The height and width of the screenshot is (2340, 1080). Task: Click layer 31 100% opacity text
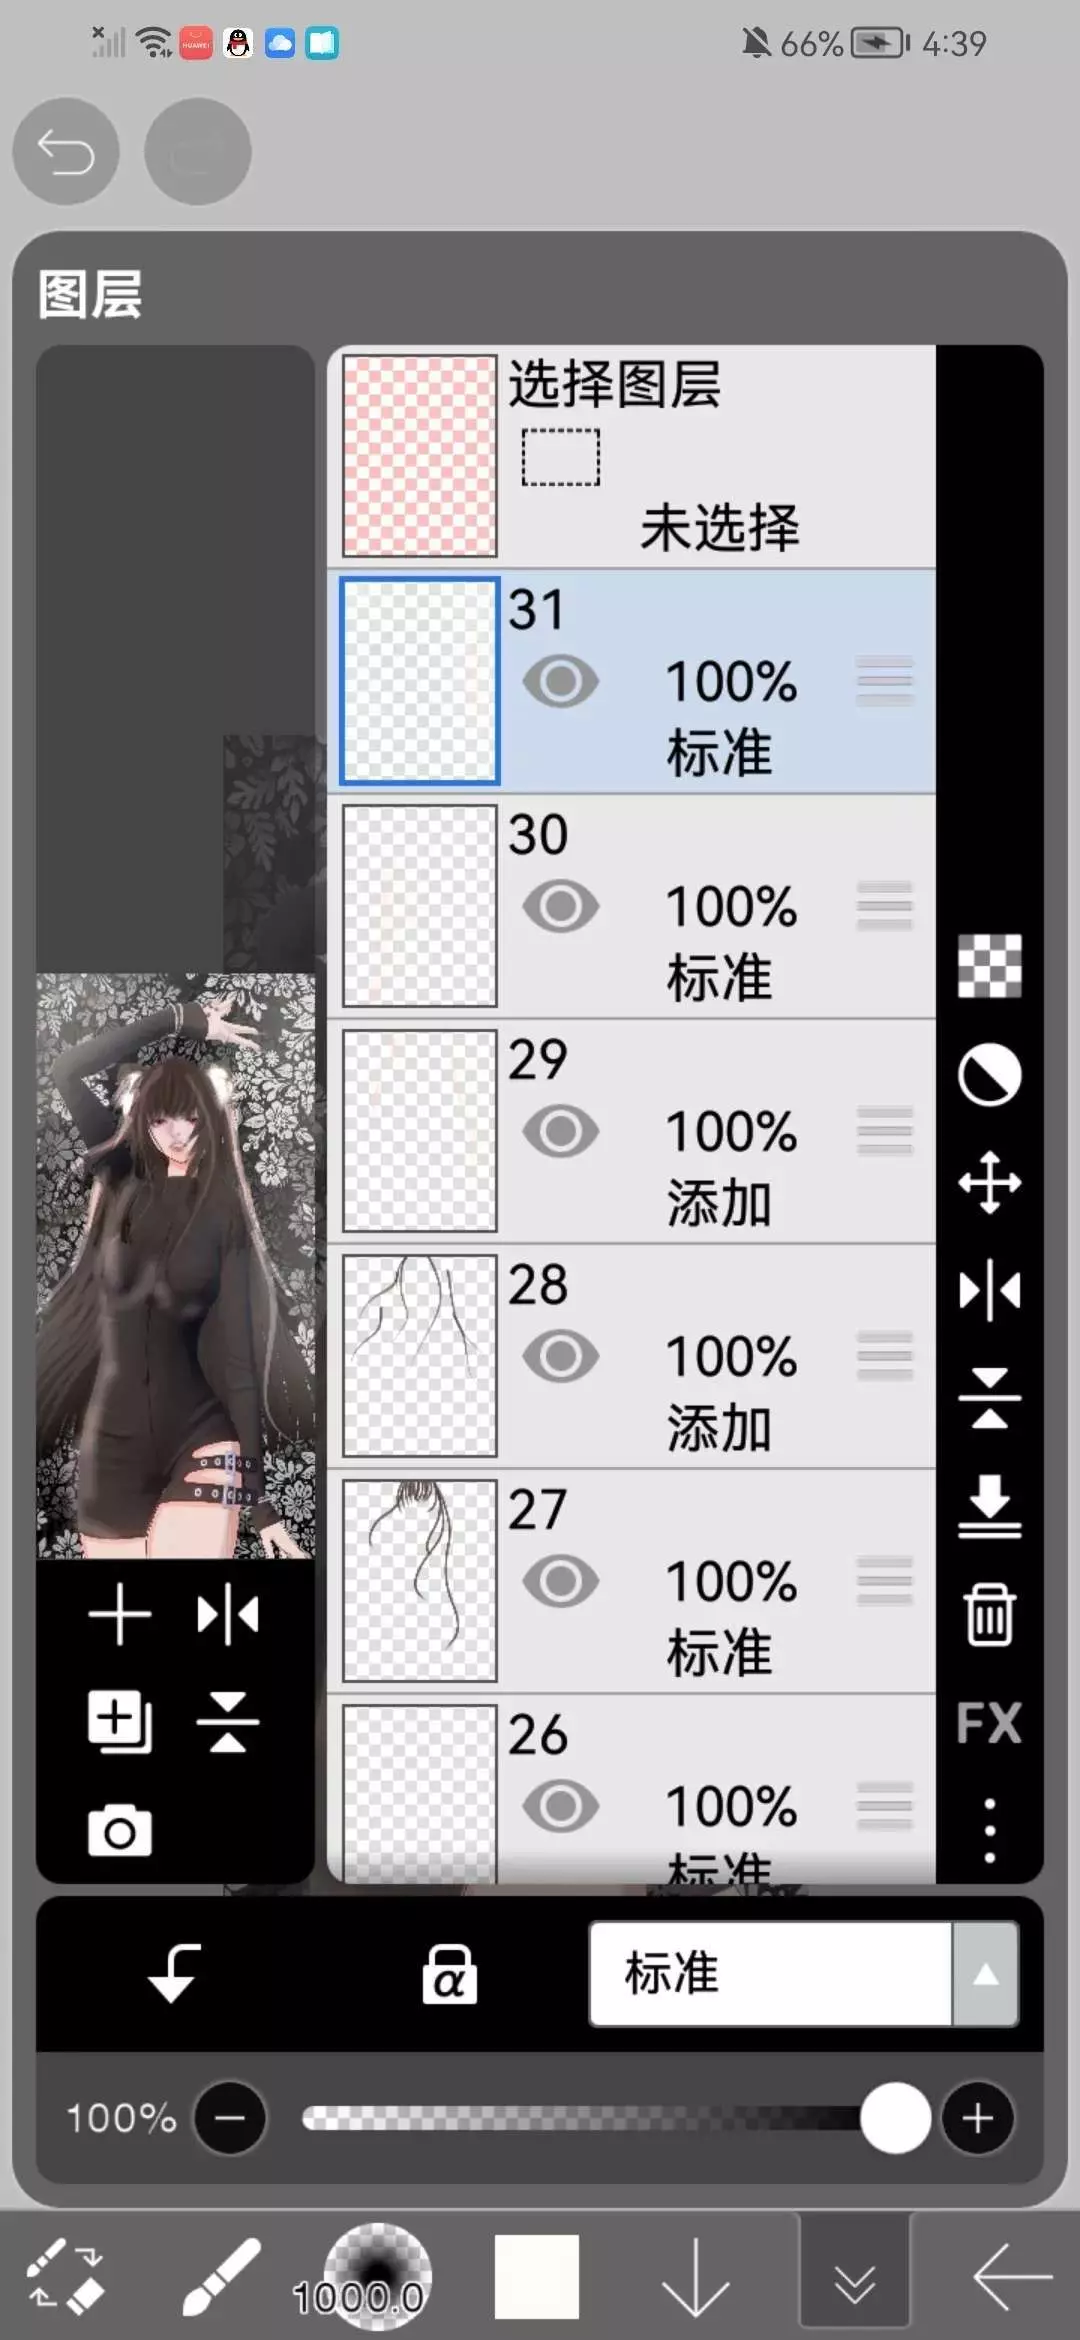click(732, 681)
